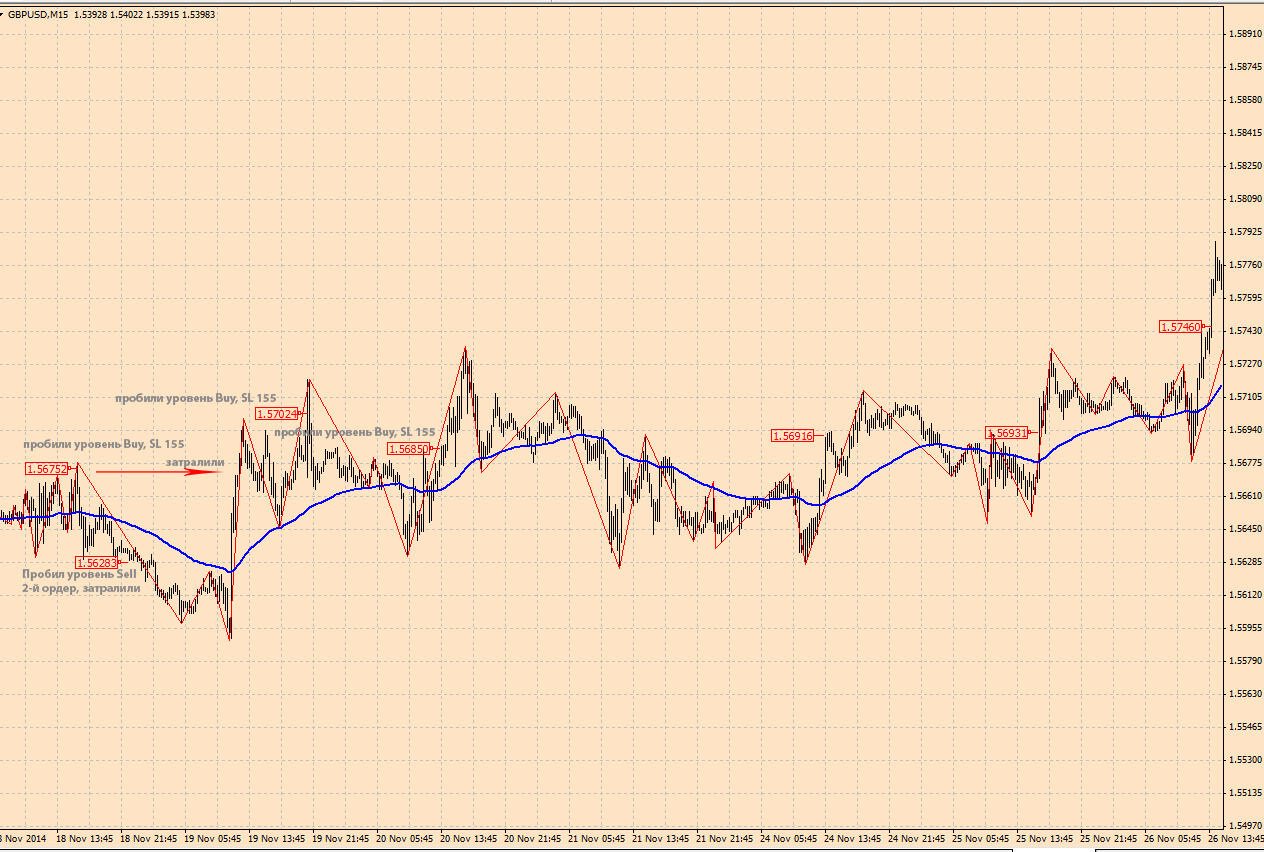1264x852 pixels.
Task: Click the '25 Nov 13:45' time label
Action: click(x=1045, y=838)
